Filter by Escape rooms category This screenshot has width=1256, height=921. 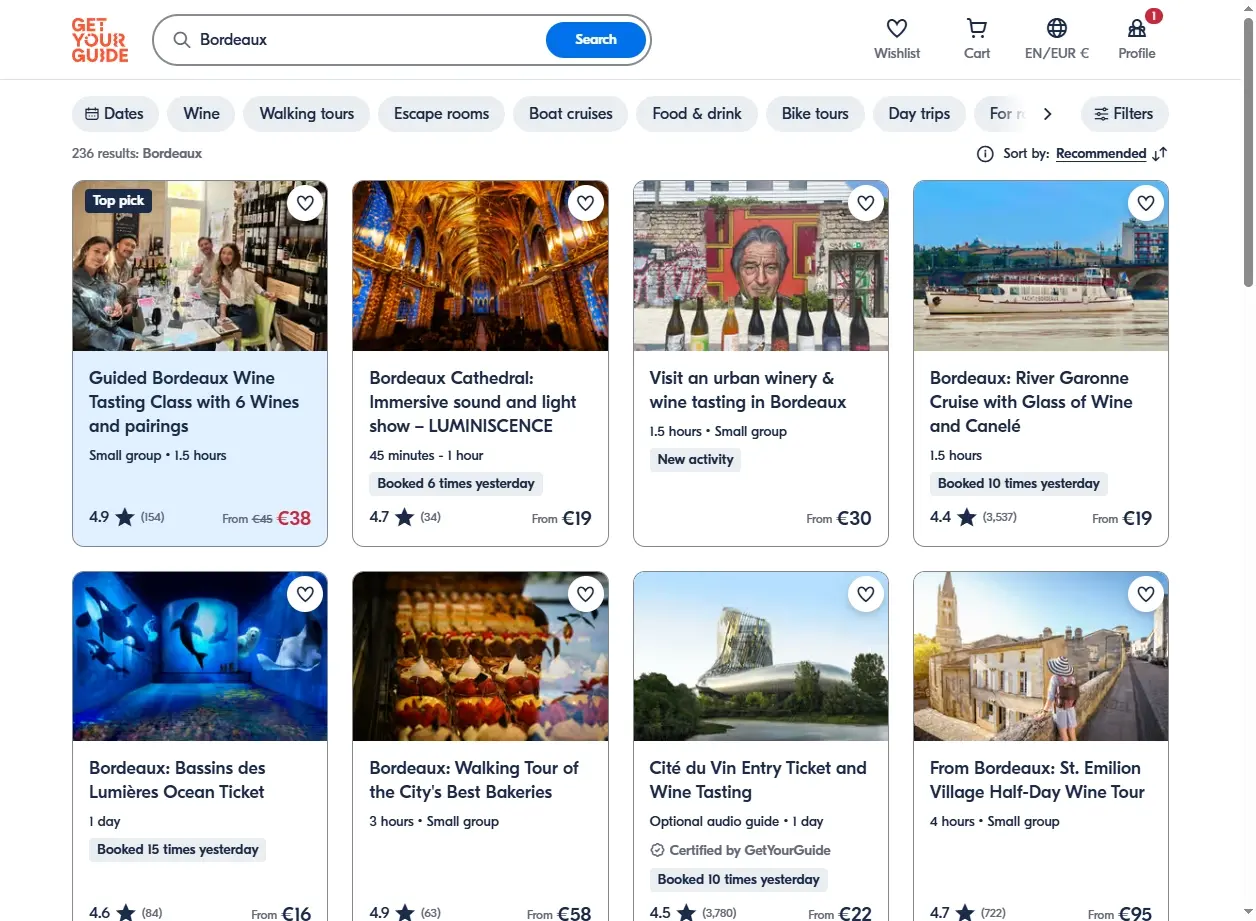coord(441,114)
